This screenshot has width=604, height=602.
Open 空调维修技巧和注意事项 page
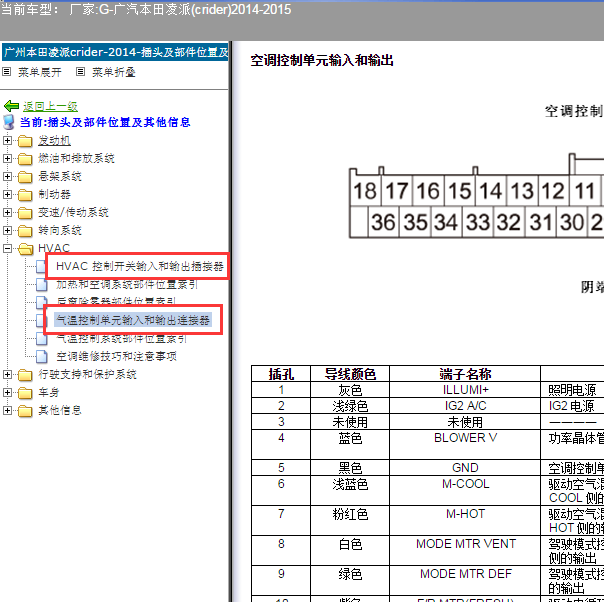click(x=116, y=357)
